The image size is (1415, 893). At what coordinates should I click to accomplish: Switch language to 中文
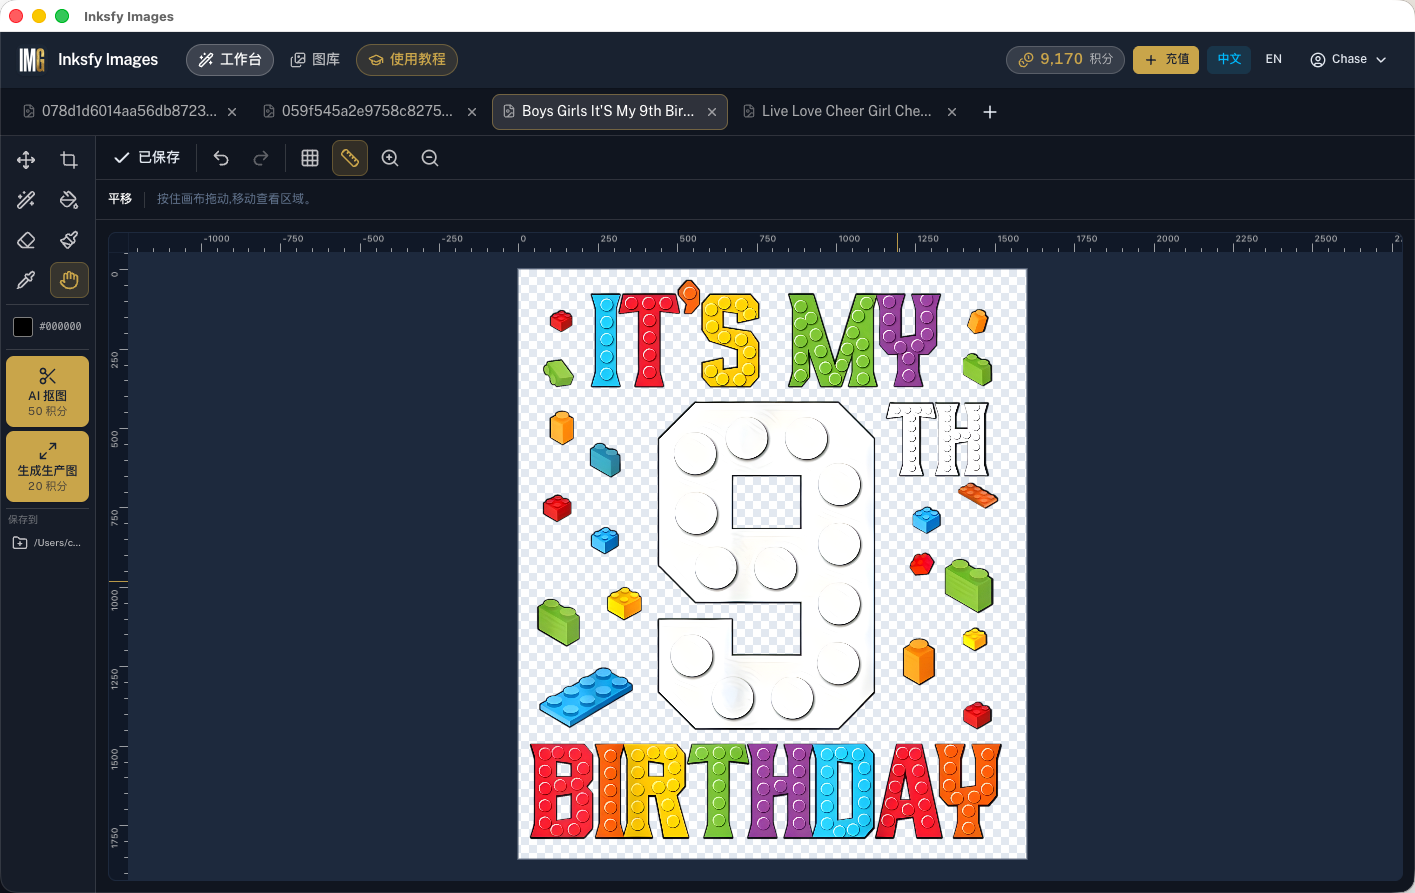click(1229, 60)
